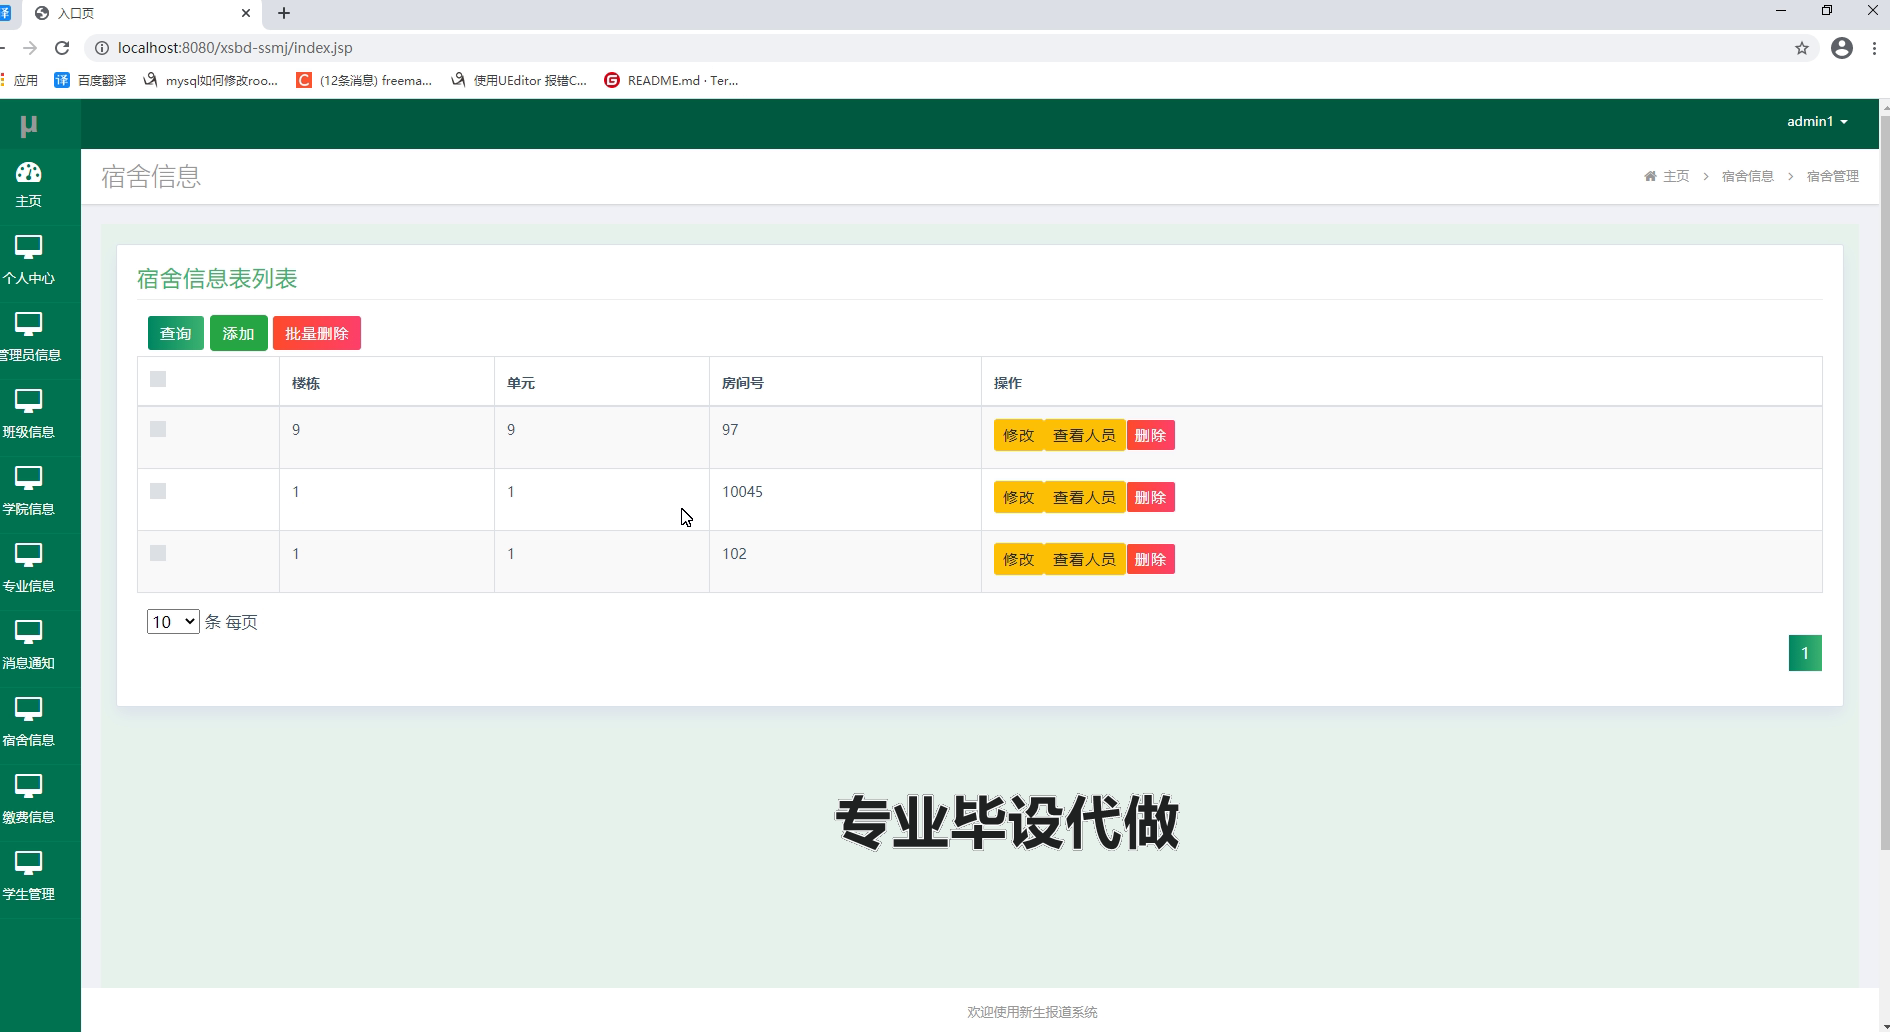The width and height of the screenshot is (1890, 1032).
Task: Open 个人中心 monitor icon in sidebar
Action: tap(28, 247)
